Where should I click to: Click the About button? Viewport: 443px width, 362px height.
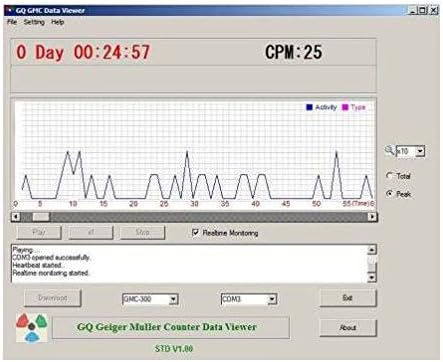click(348, 328)
